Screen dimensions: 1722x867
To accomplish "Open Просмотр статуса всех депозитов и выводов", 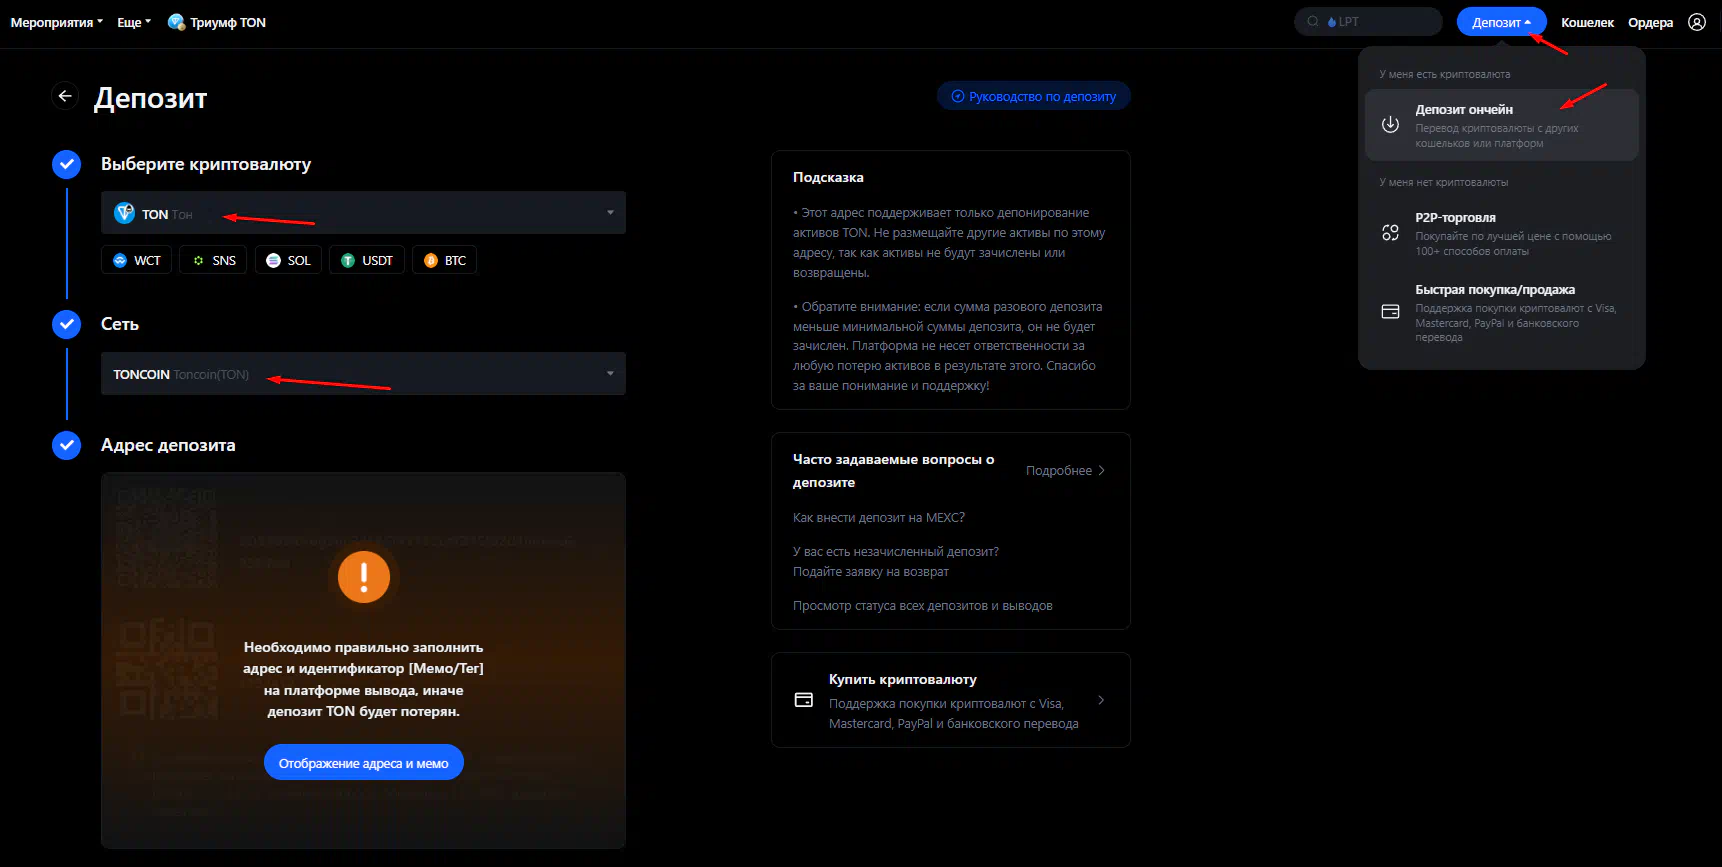I will click(922, 605).
